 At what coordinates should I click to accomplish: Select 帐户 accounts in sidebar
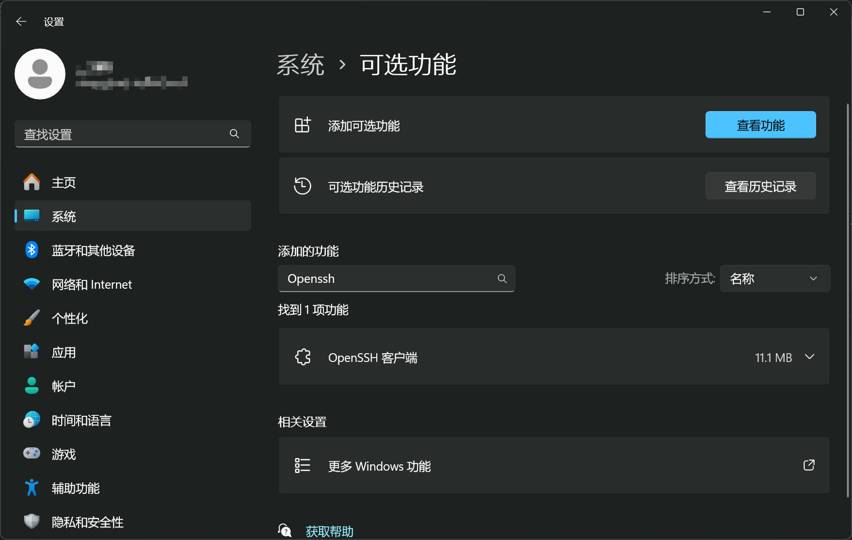point(64,387)
